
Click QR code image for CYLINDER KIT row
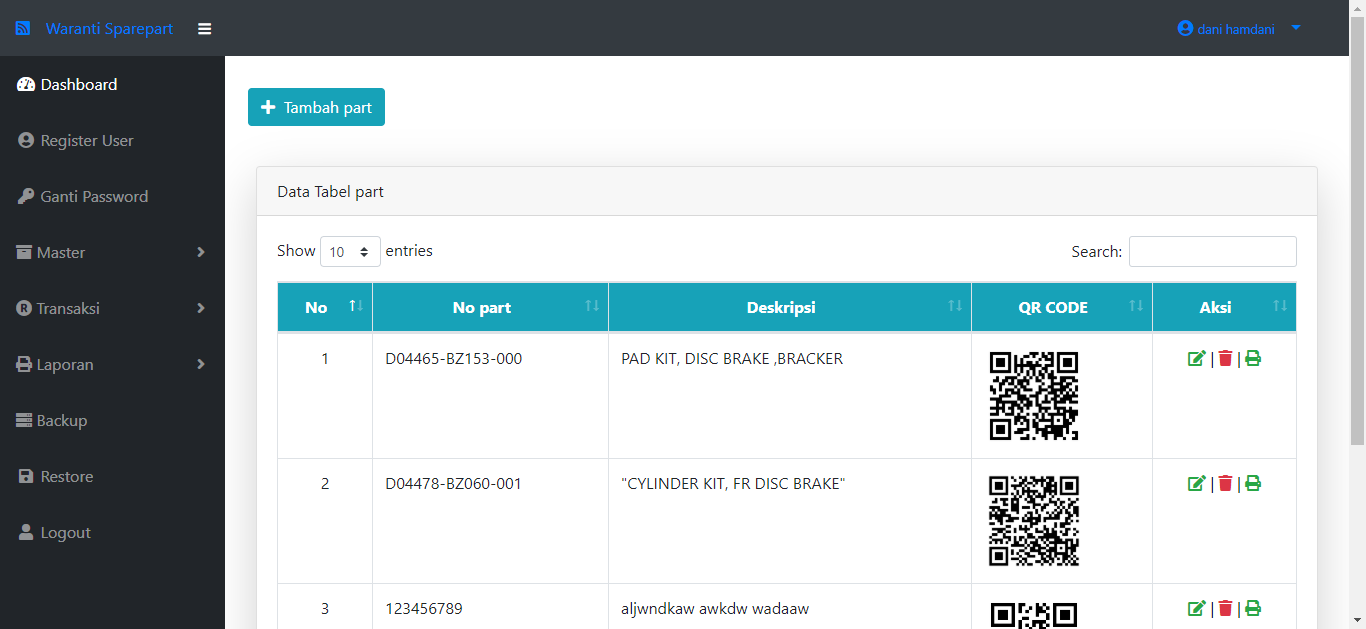(x=1034, y=521)
